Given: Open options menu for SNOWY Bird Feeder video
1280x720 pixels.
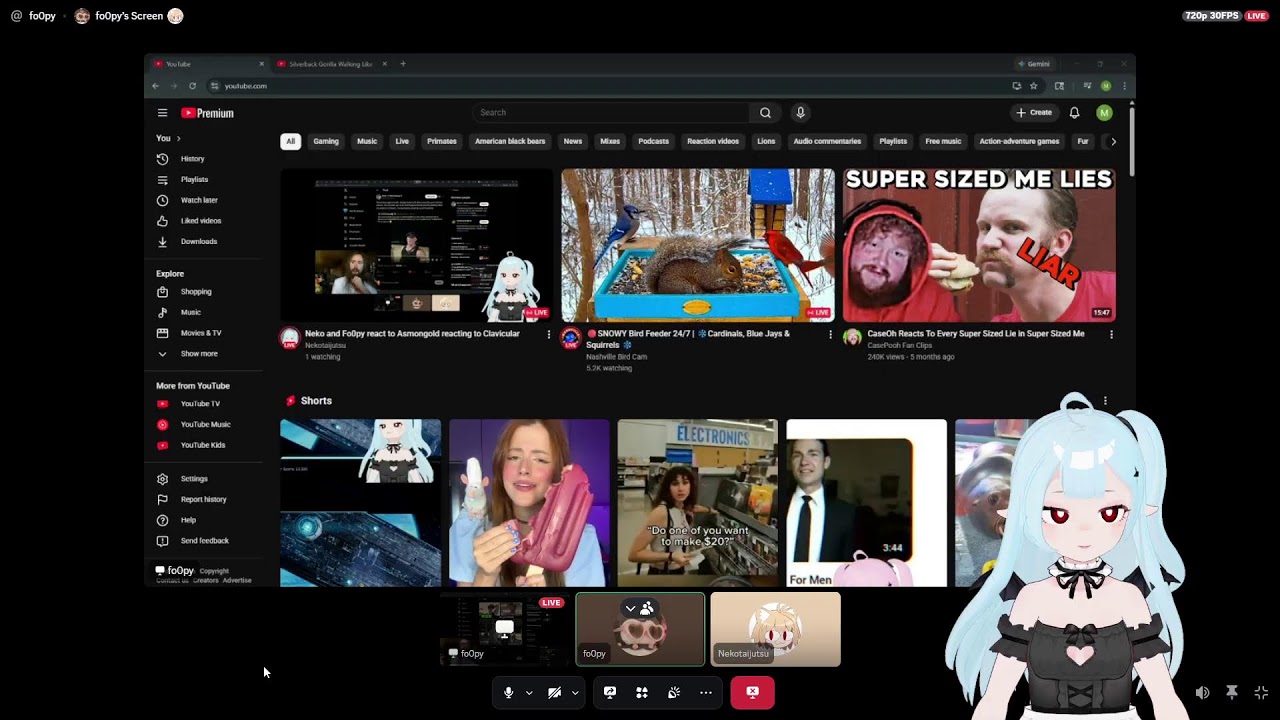Looking at the screenshot, I should tap(830, 334).
